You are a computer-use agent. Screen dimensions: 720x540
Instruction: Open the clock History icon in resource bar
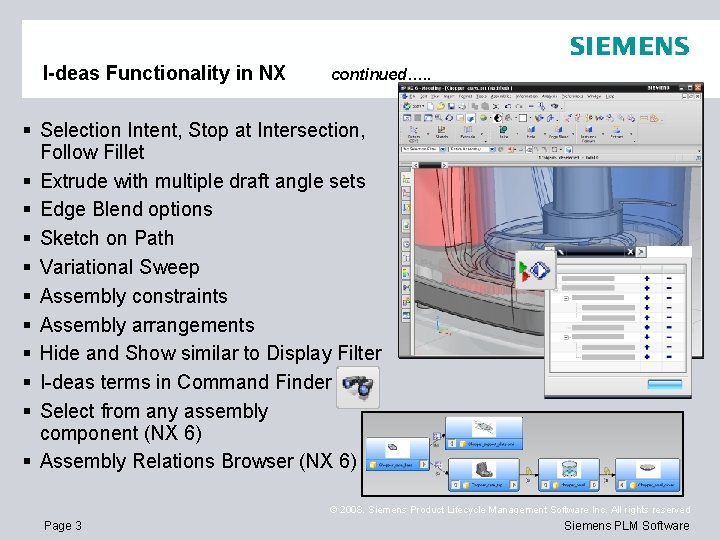coord(406,243)
